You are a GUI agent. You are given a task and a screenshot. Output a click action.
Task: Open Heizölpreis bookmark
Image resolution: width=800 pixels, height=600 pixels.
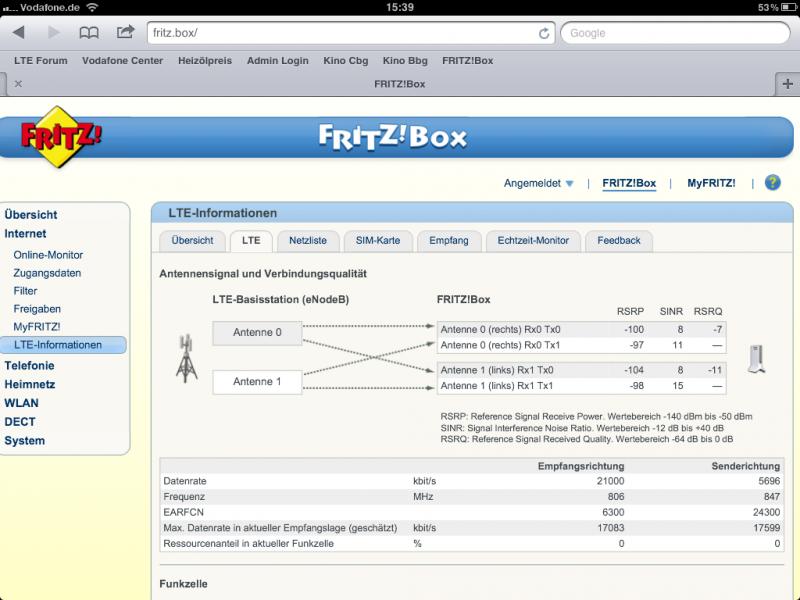(x=205, y=61)
